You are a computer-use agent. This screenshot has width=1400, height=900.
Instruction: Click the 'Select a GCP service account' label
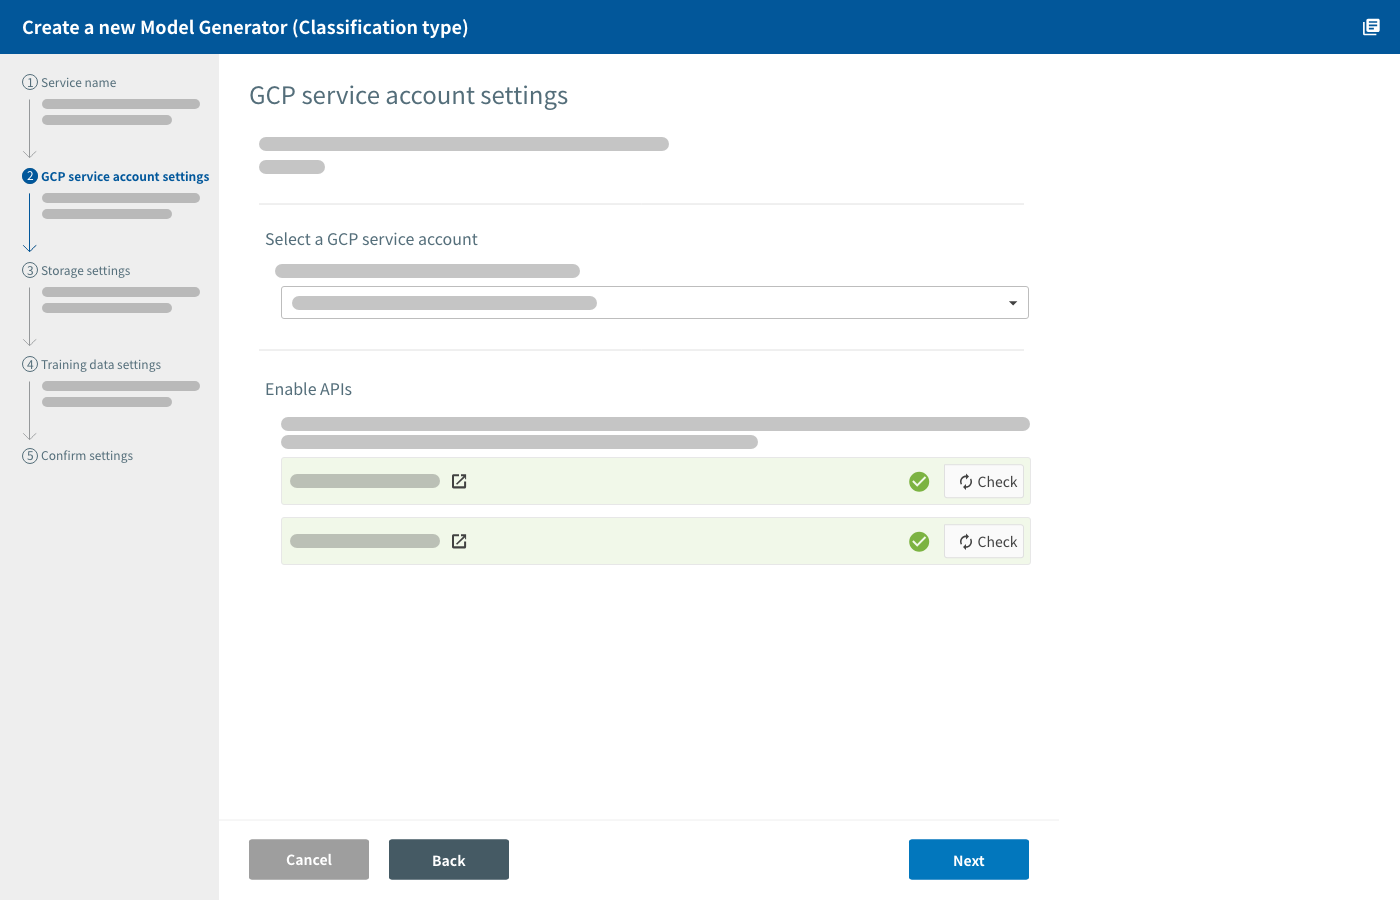pos(371,239)
